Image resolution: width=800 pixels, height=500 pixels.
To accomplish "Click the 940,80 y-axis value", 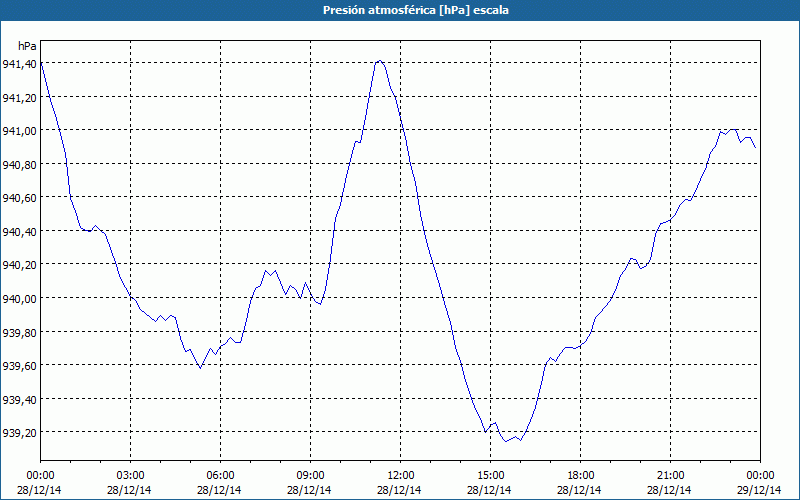I will (x=19, y=164).
